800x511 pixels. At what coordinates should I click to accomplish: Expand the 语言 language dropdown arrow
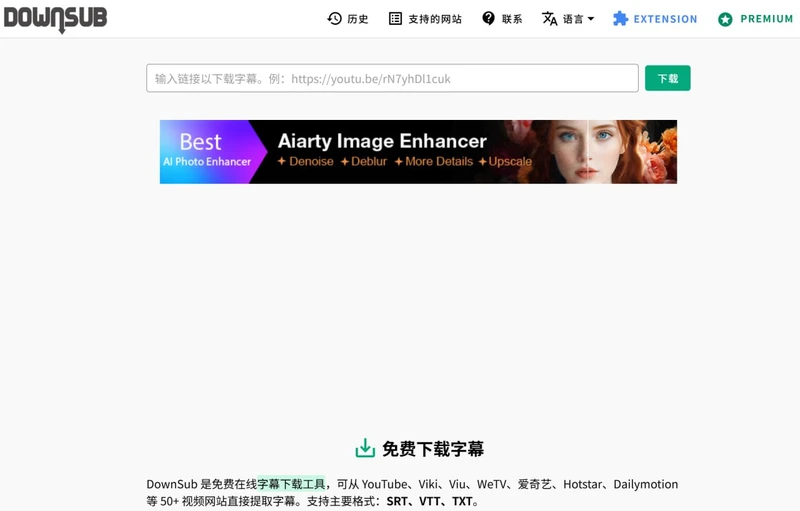tap(591, 19)
